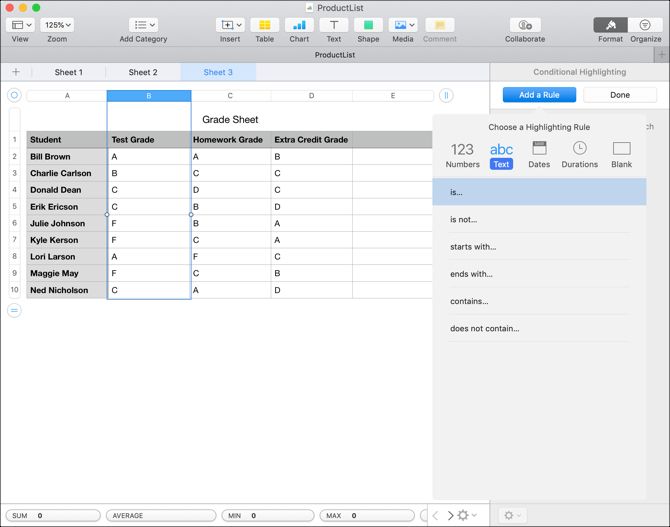Select the Durations rule type icon

click(x=579, y=149)
